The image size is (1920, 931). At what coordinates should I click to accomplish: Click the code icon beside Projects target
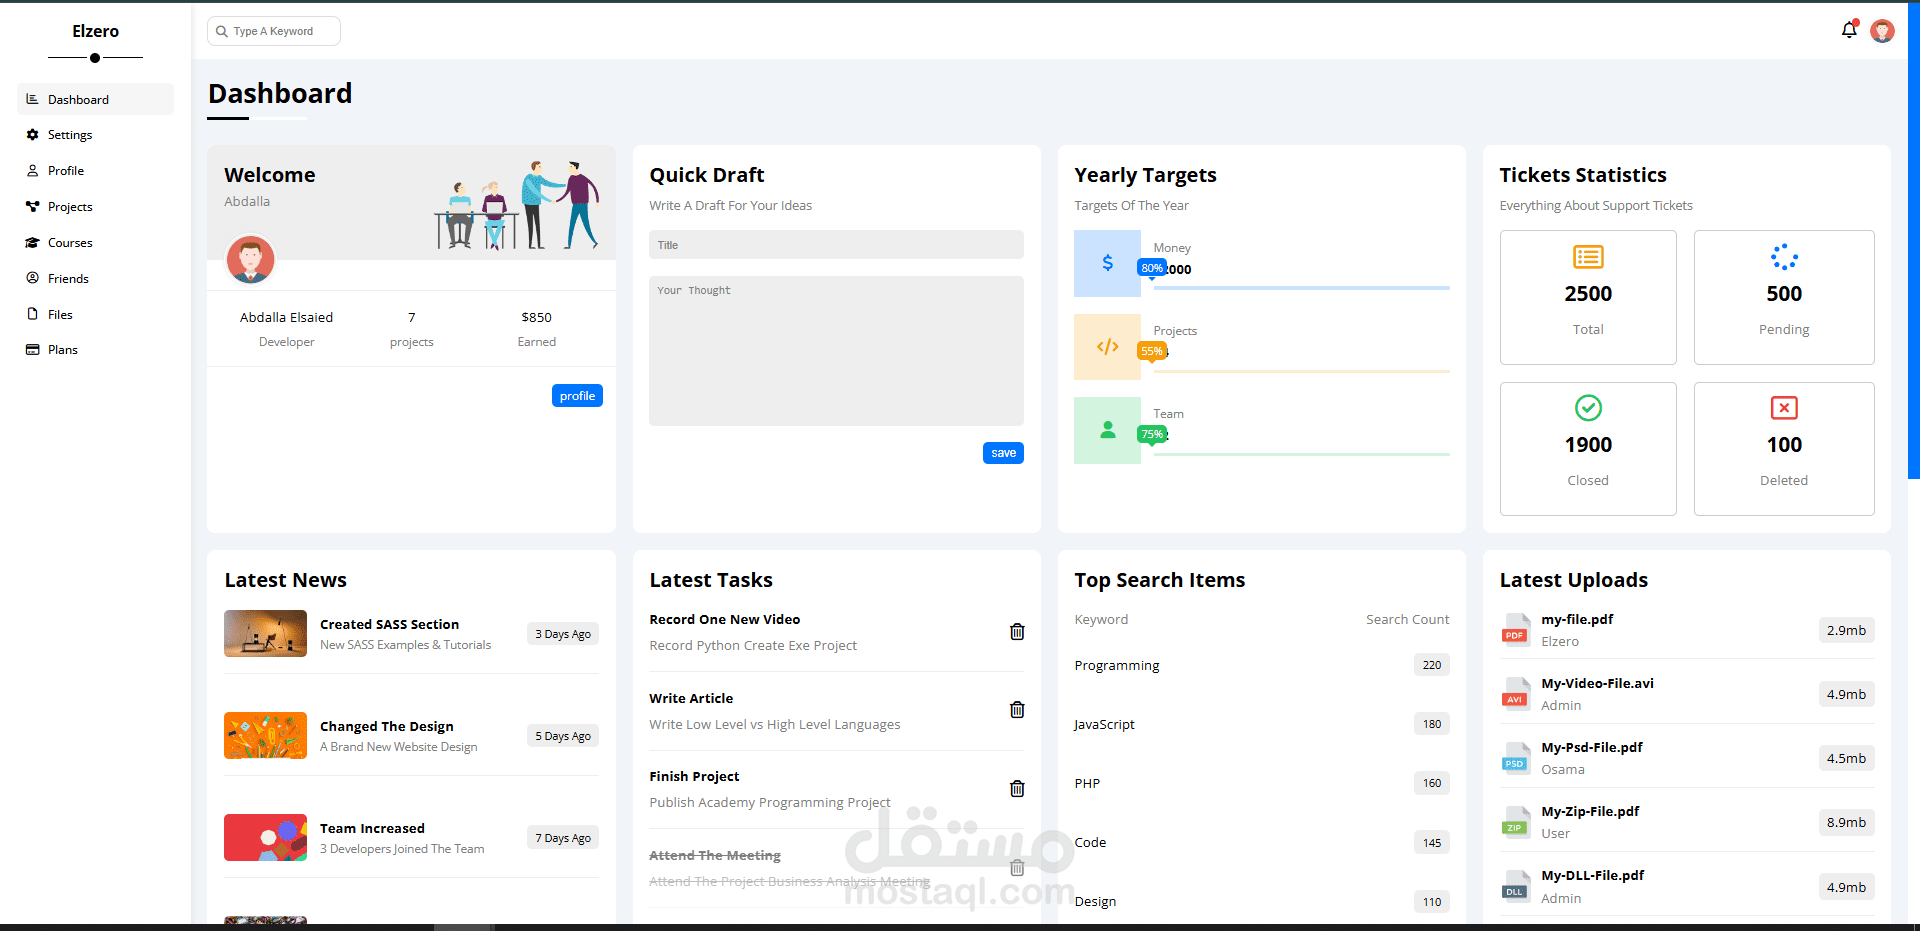(x=1107, y=346)
